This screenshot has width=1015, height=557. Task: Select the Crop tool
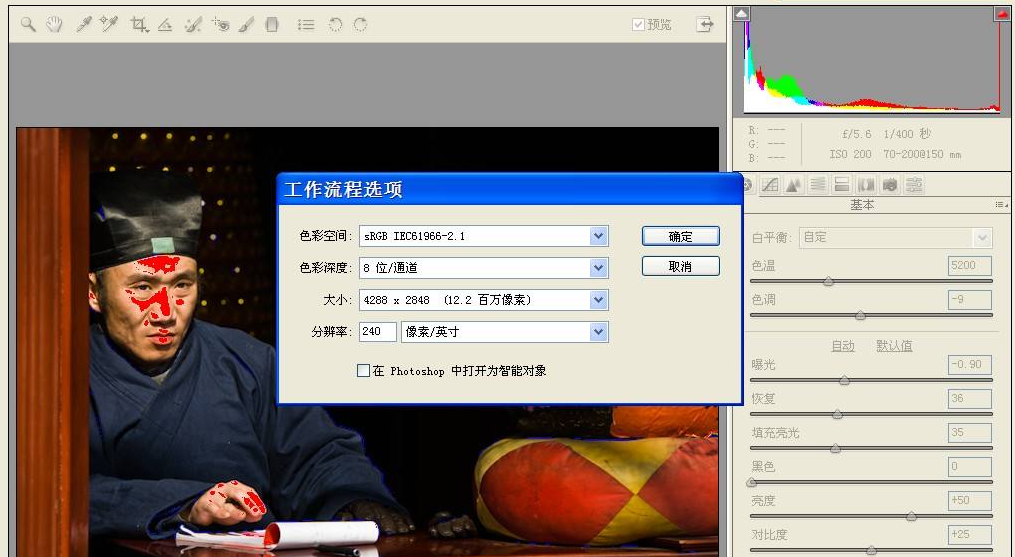[139, 24]
